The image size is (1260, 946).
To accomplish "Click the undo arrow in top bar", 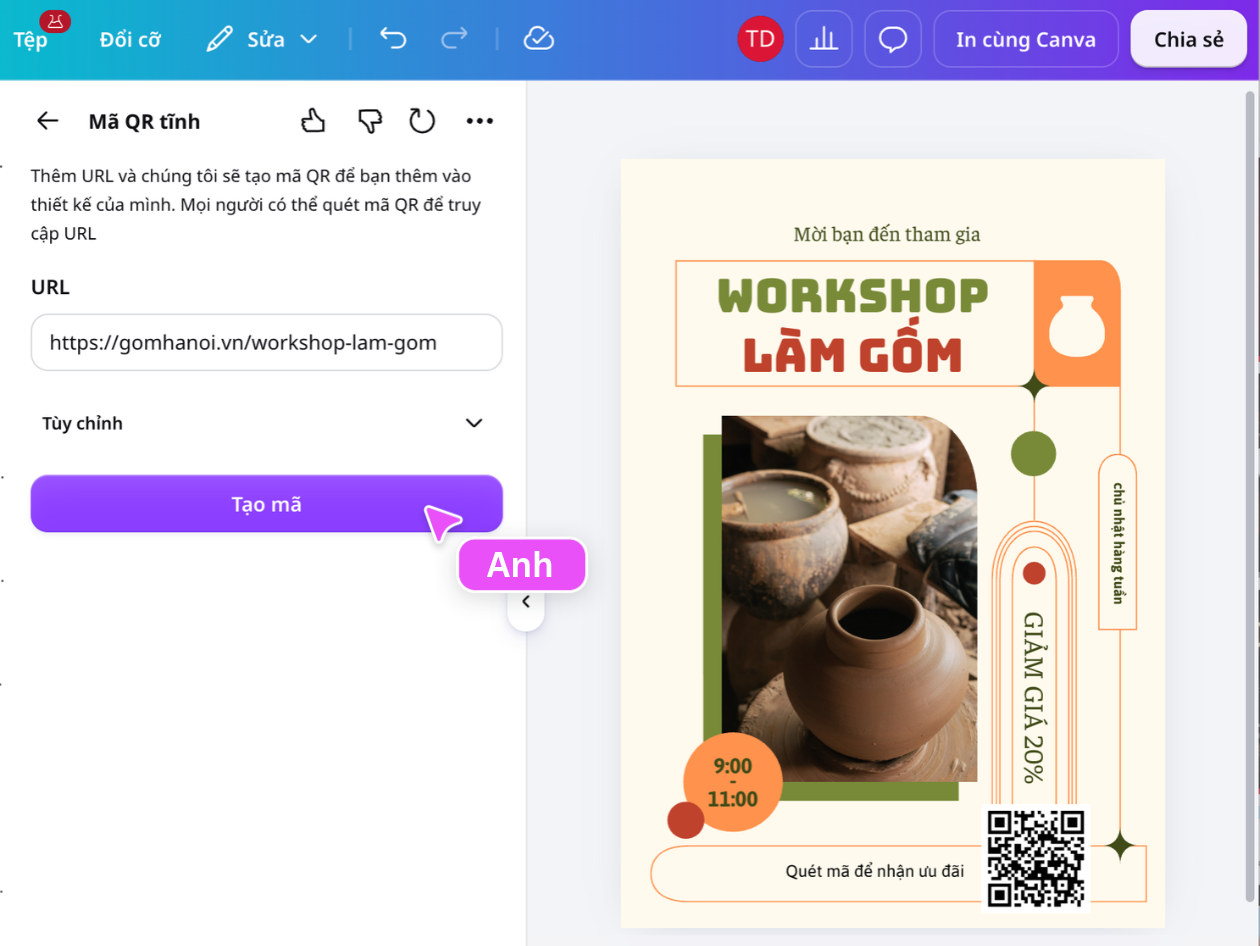I will coord(393,39).
